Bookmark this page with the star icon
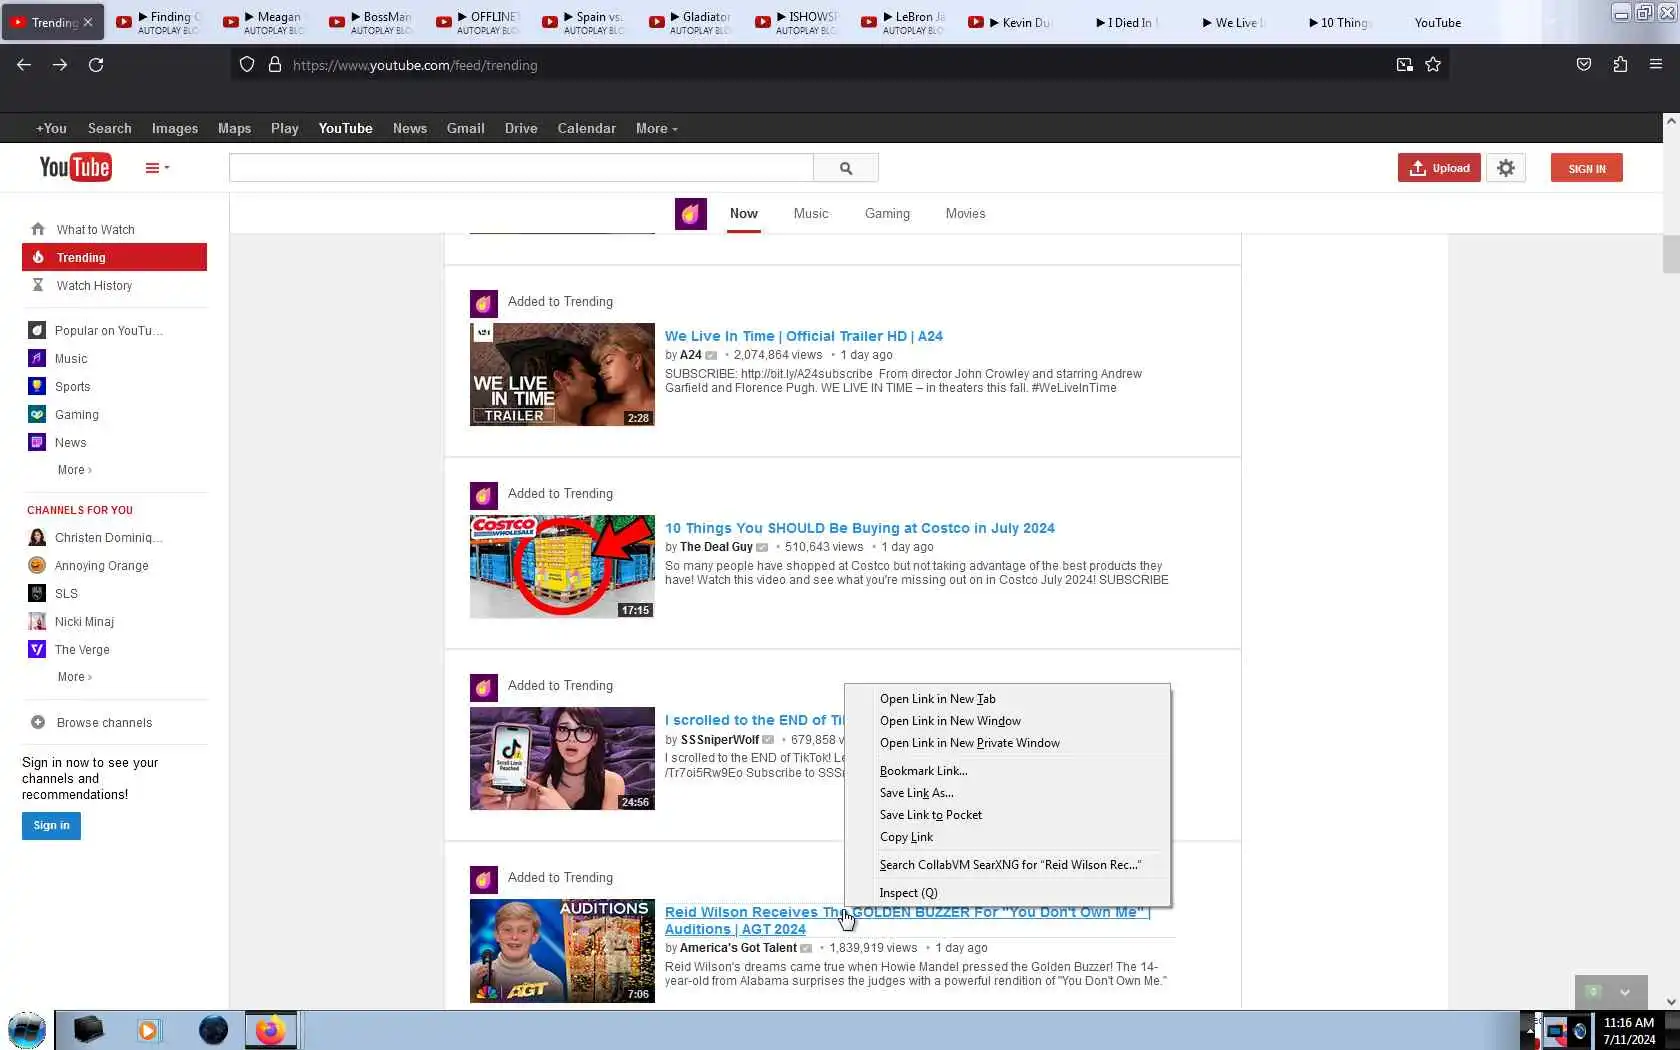The width and height of the screenshot is (1680, 1050). [x=1433, y=65]
